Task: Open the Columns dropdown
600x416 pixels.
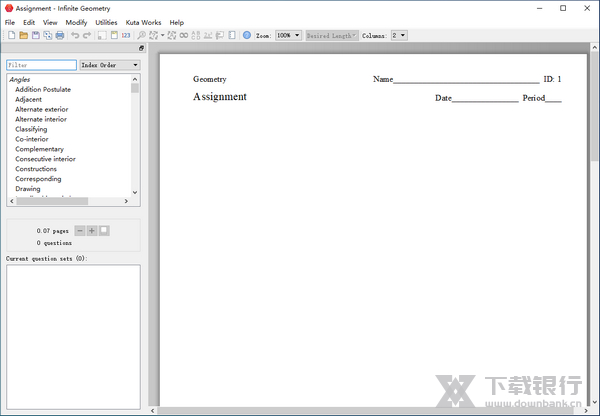Action: pyautogui.click(x=399, y=35)
